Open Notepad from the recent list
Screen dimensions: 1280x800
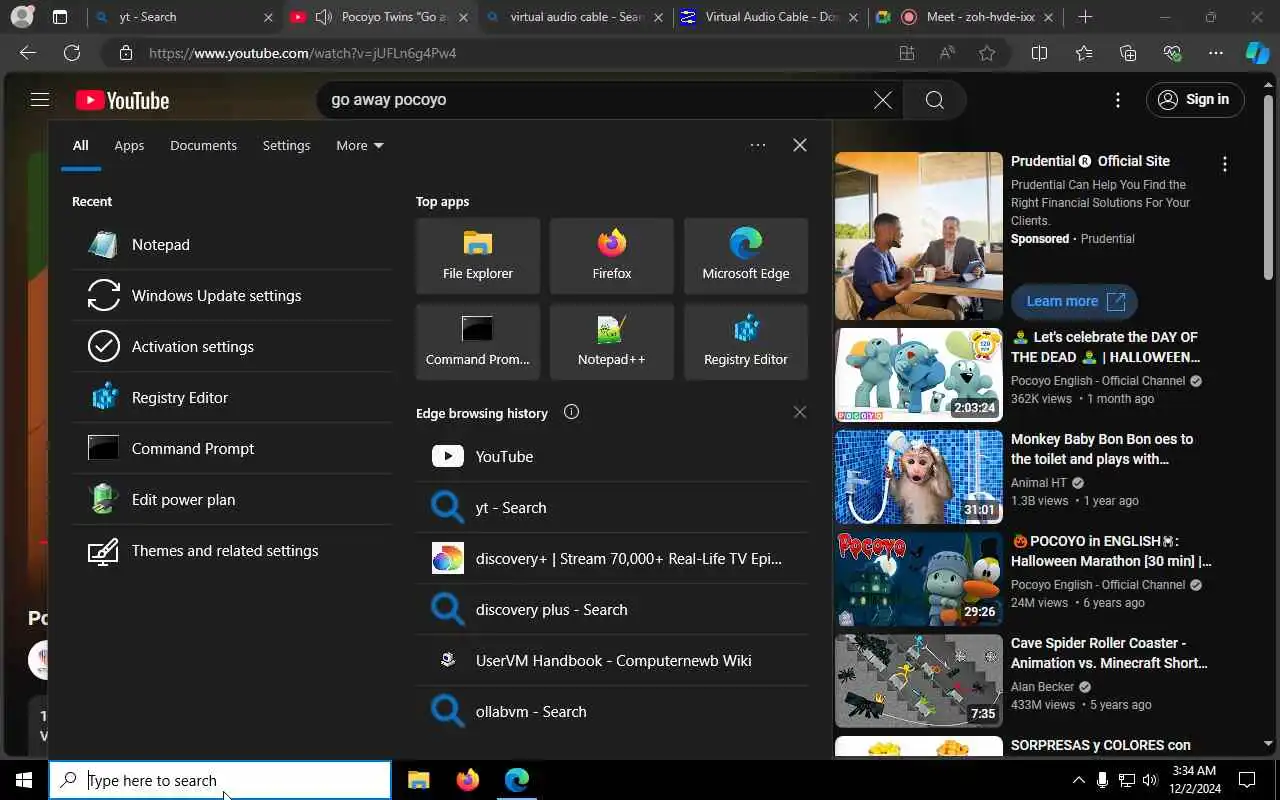[x=232, y=244]
